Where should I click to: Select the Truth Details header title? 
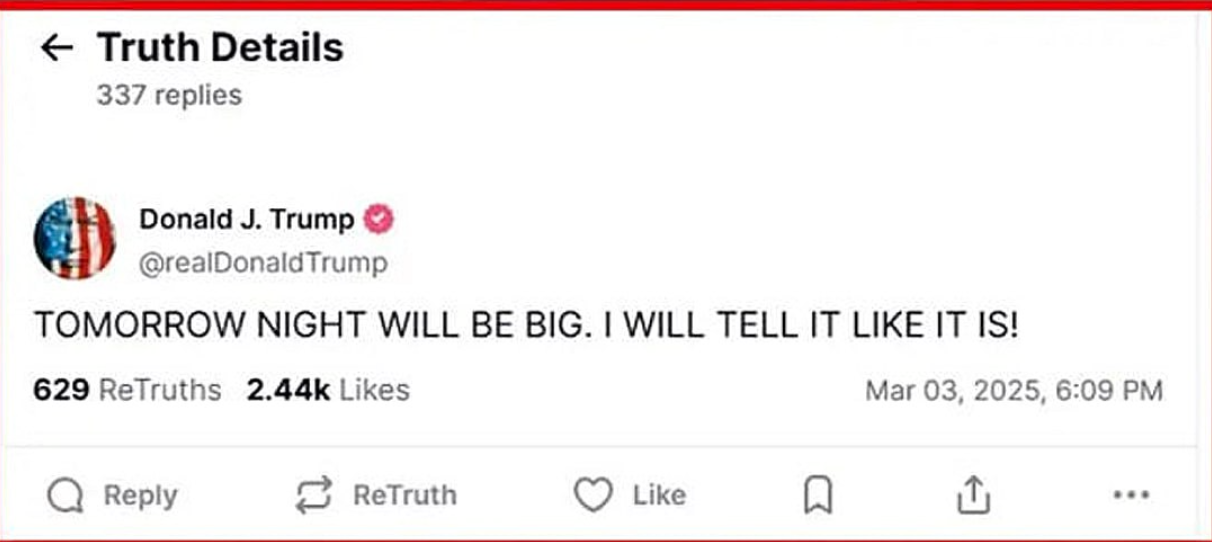[220, 48]
